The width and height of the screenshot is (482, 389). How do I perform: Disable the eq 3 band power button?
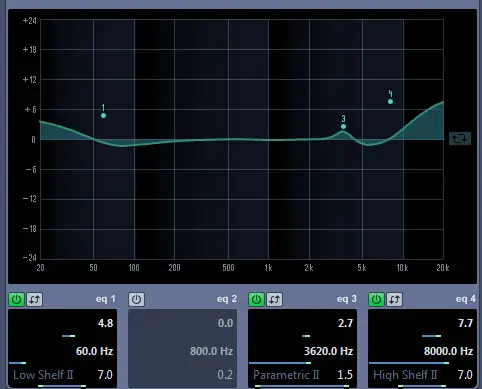point(256,299)
